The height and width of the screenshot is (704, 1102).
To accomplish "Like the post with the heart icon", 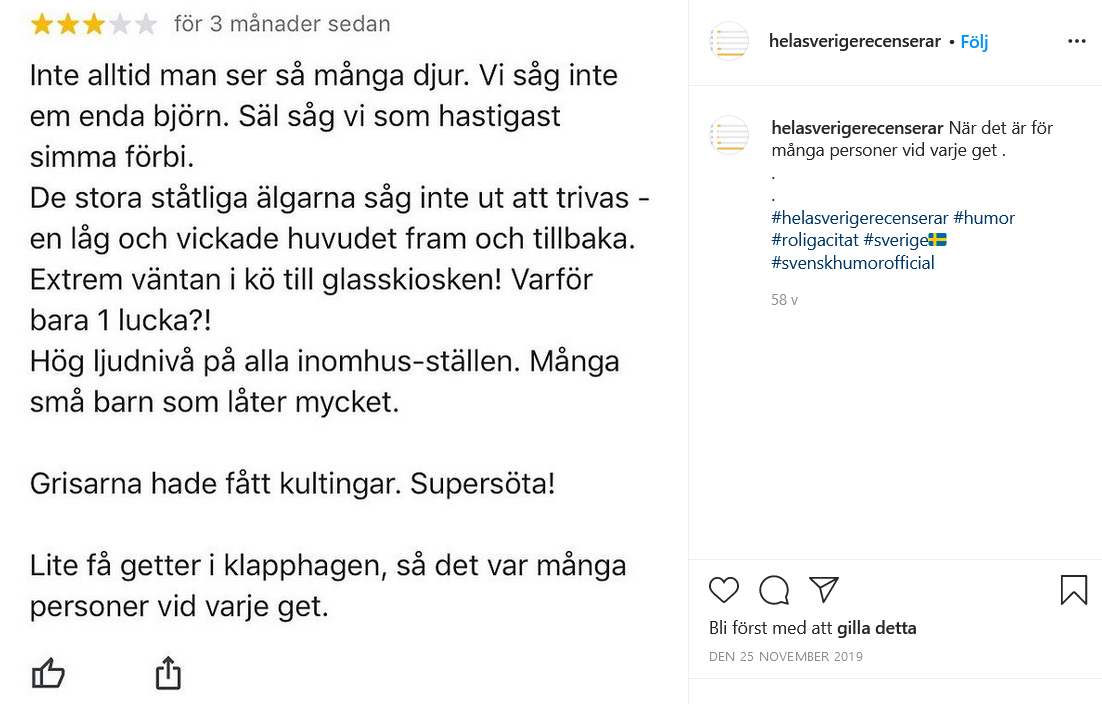I will (x=723, y=589).
